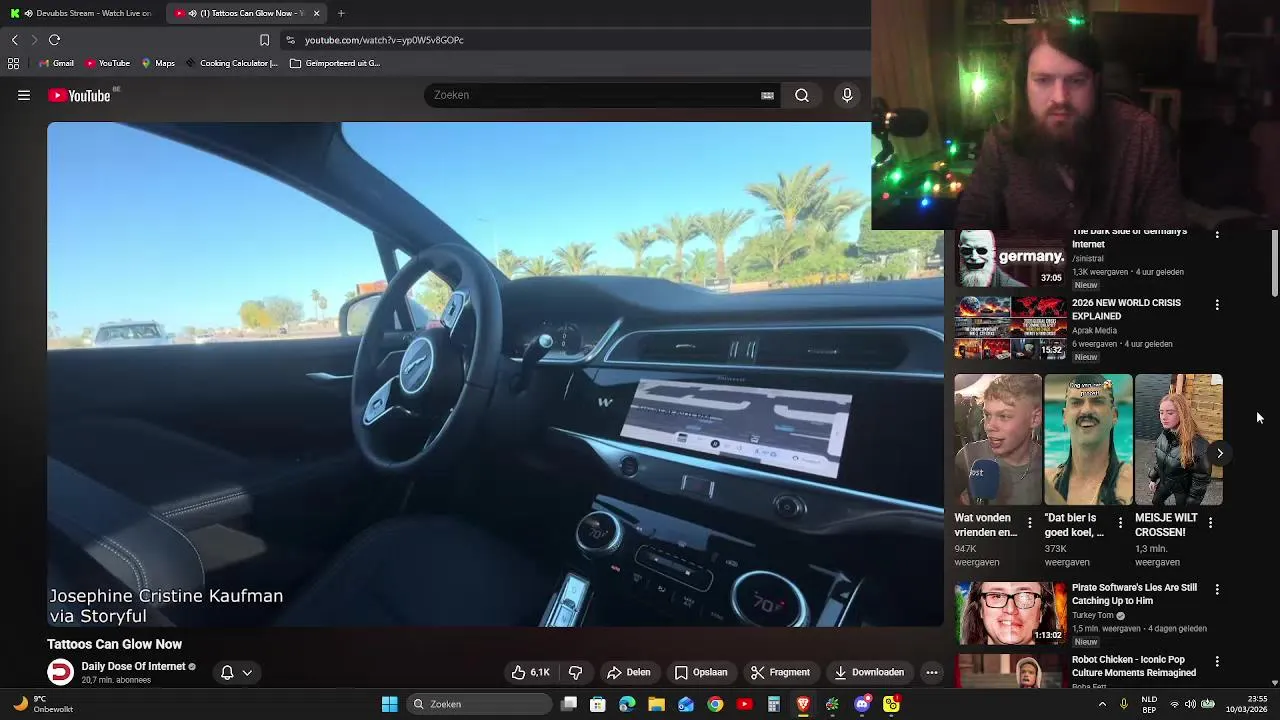This screenshot has height=720, width=1280.
Task: Switch to Devubbs Stream browser tab
Action: pos(82,13)
